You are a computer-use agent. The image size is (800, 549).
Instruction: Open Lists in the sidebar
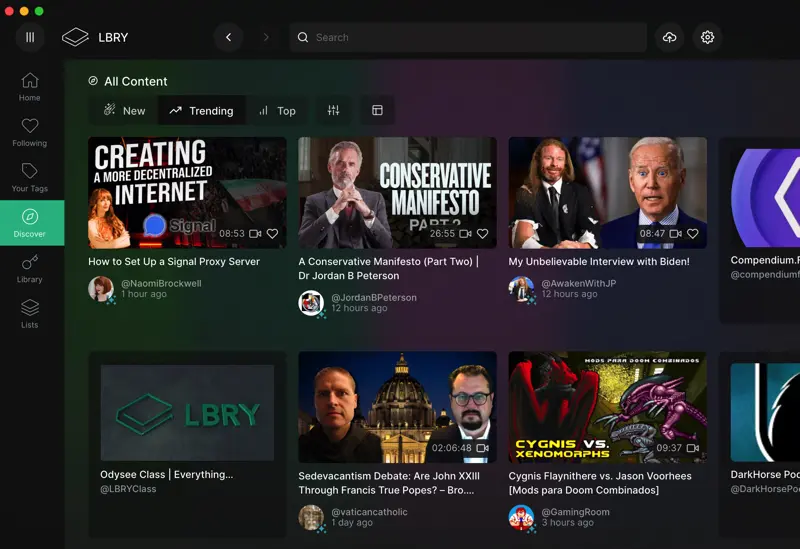click(30, 314)
